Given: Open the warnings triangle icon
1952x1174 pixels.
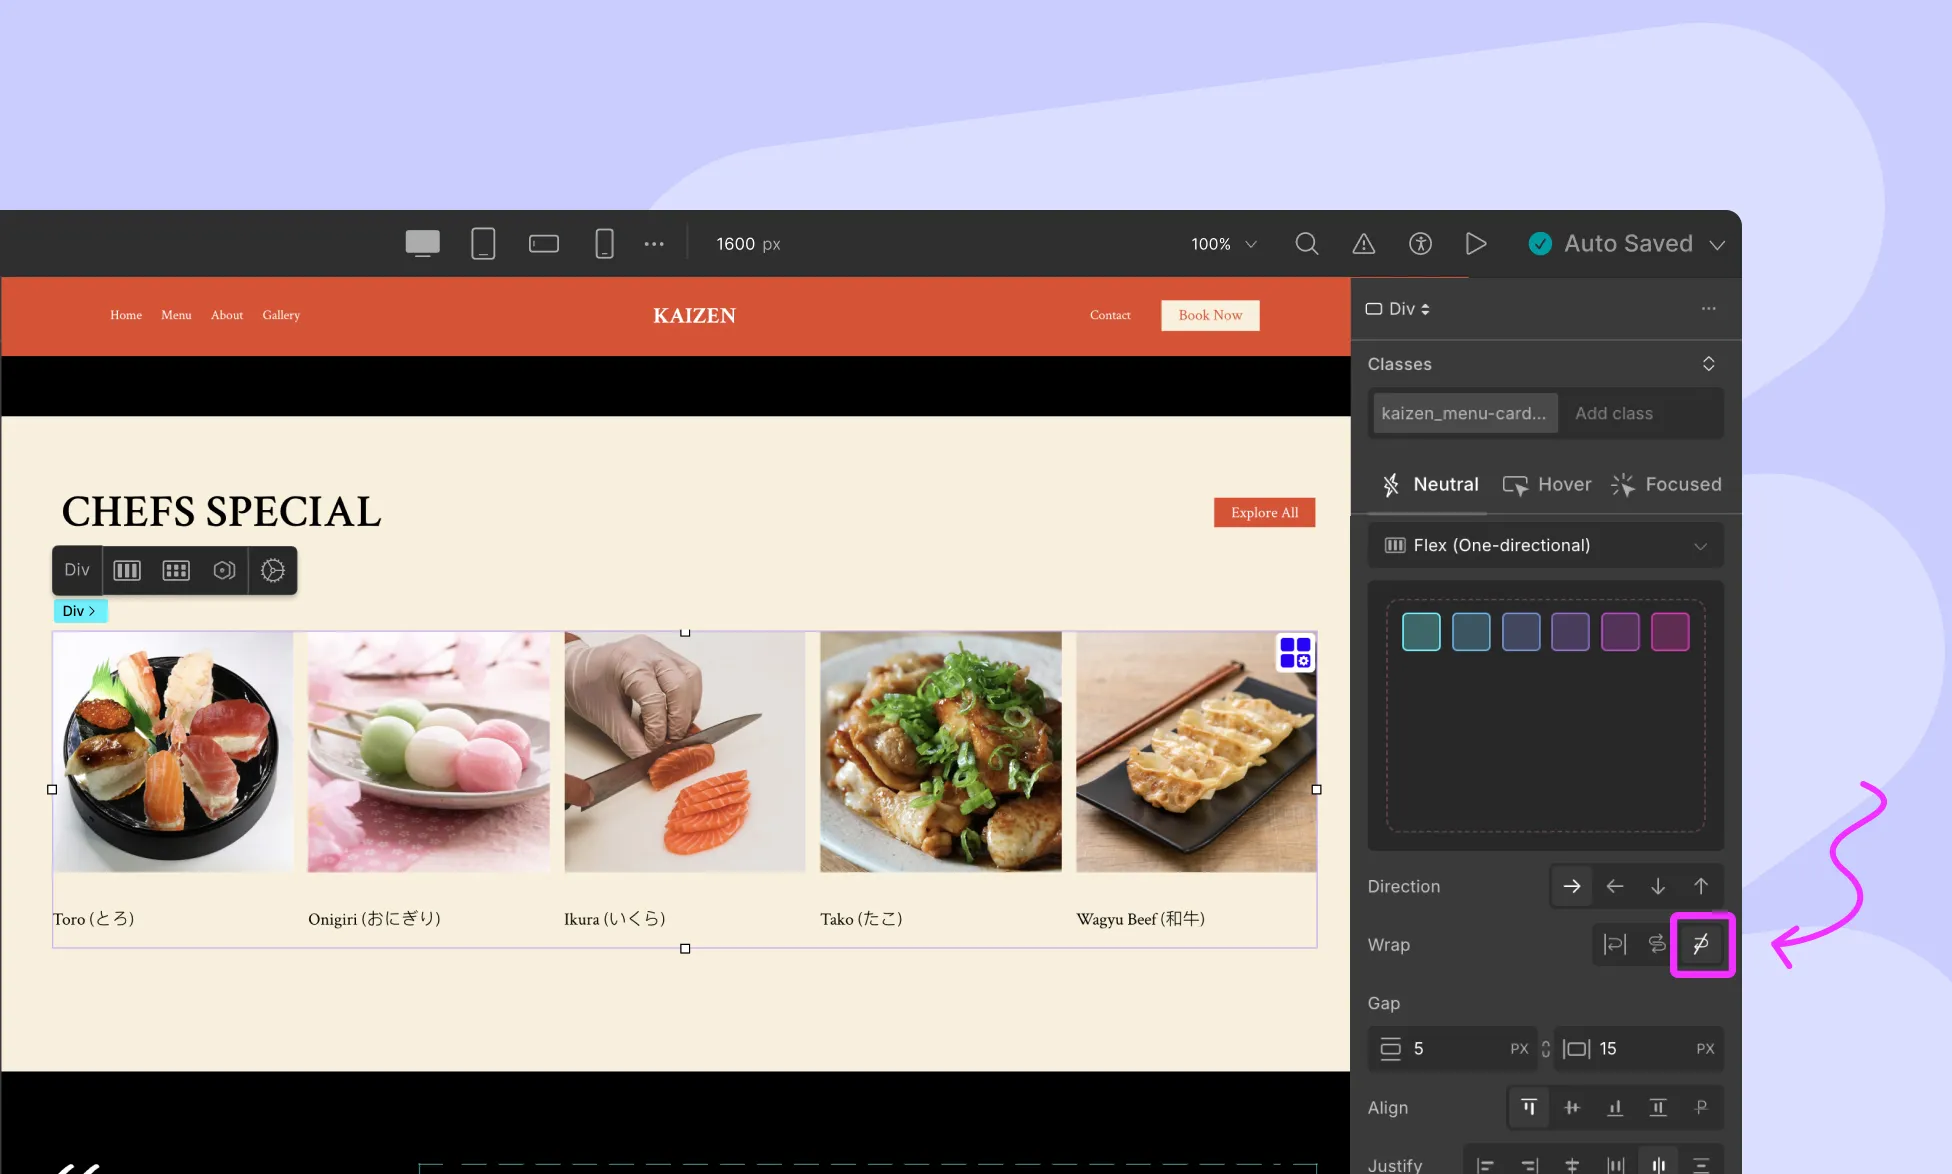Looking at the screenshot, I should (x=1363, y=243).
